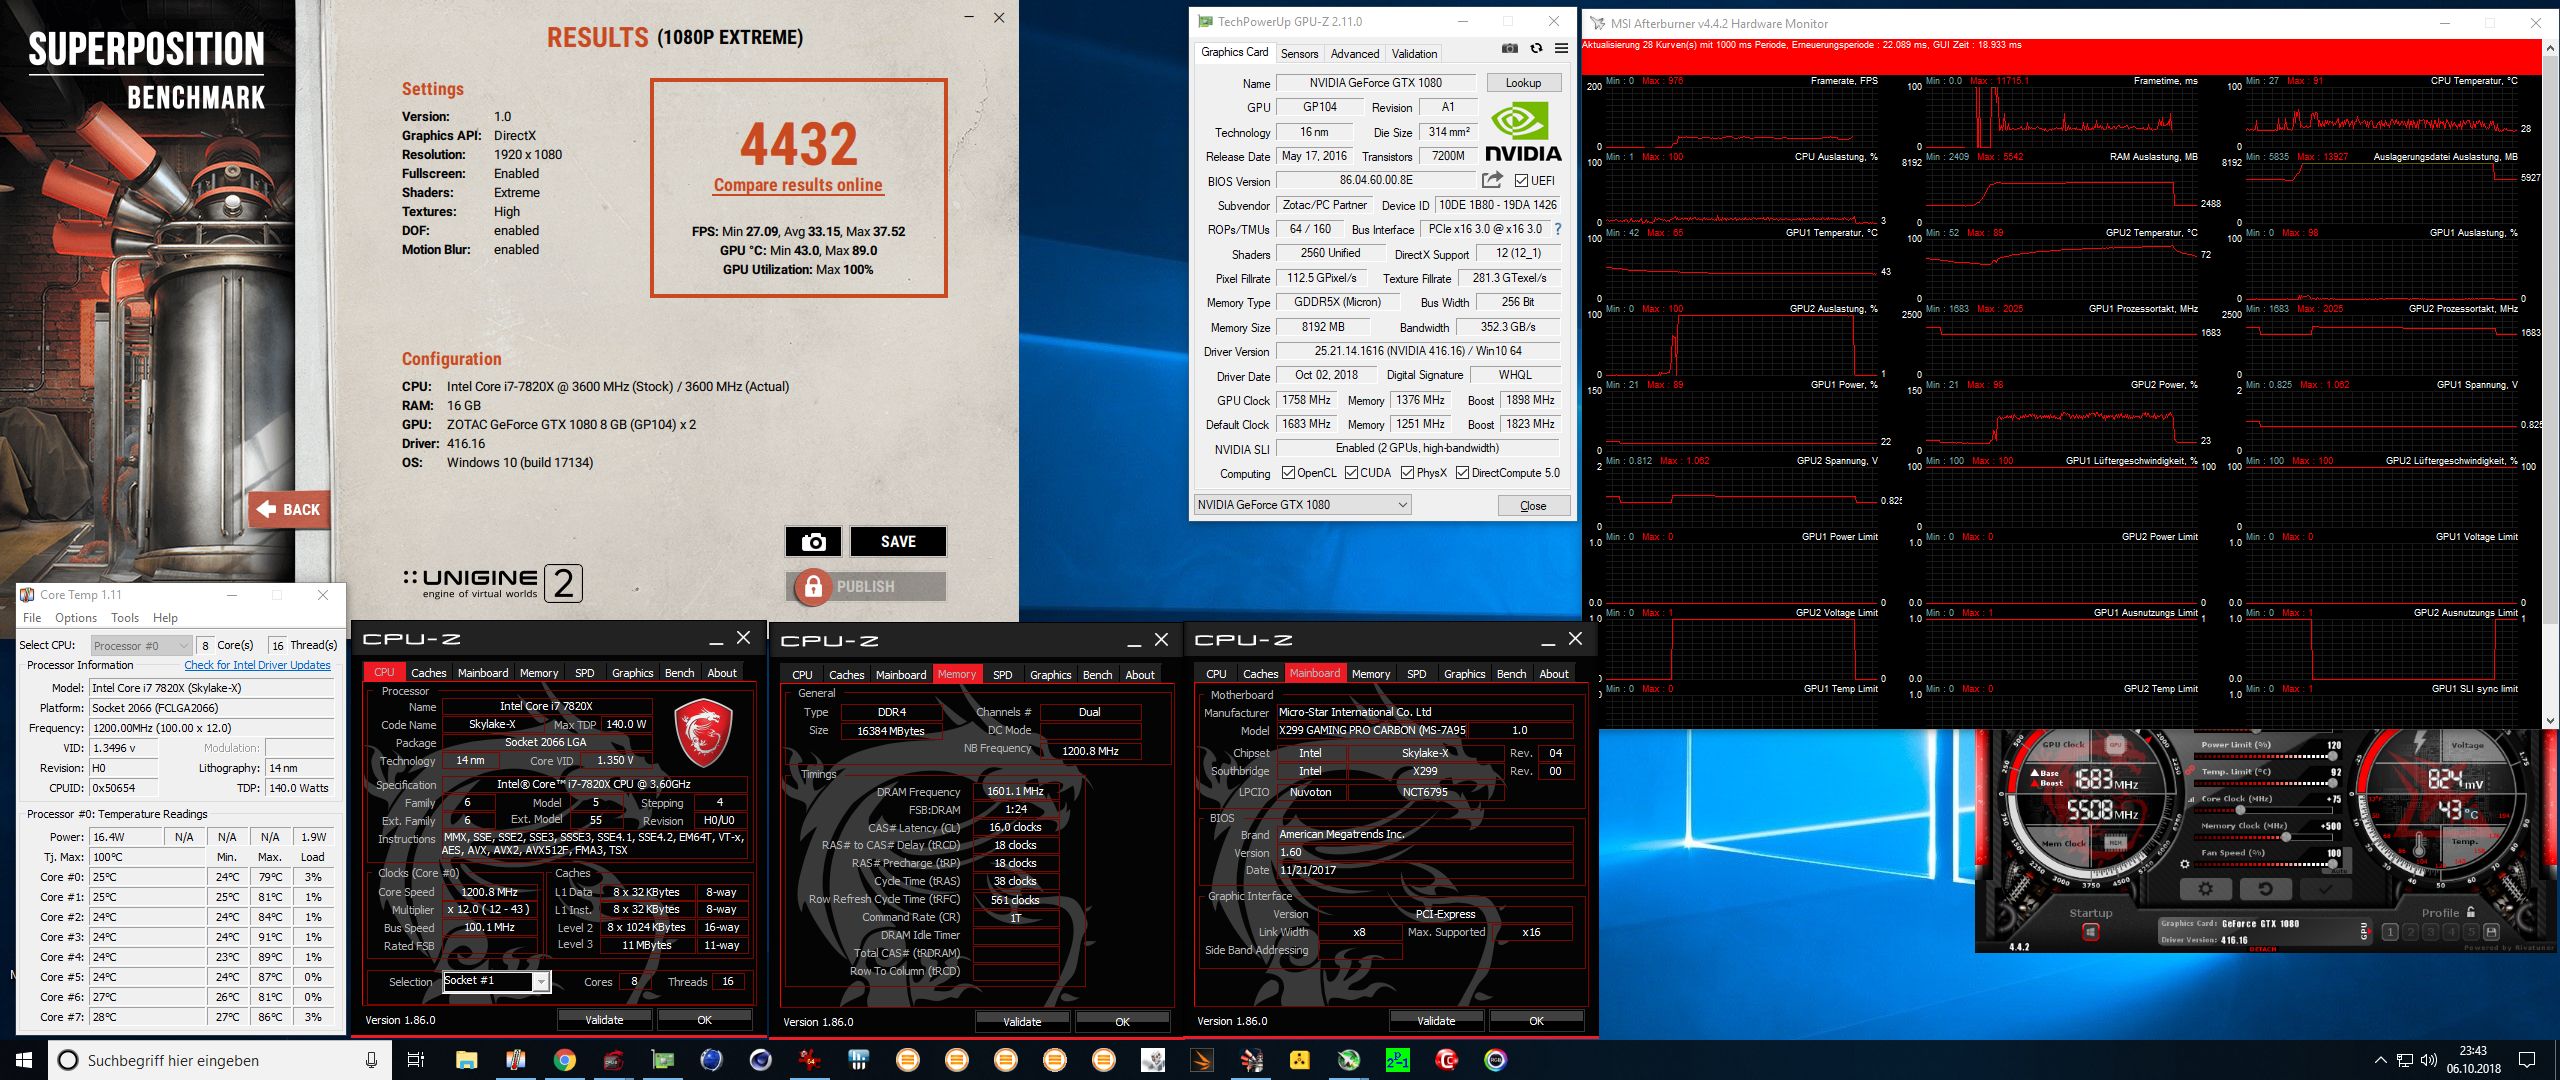Click the Afterburner link icon beside Temp. Limit
The width and height of the screenshot is (2560, 1080).
[x=2191, y=770]
